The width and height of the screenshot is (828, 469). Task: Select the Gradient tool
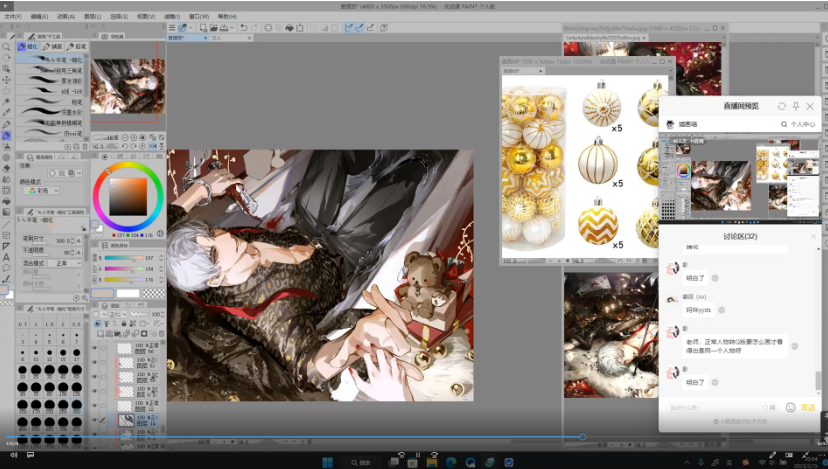click(6, 212)
